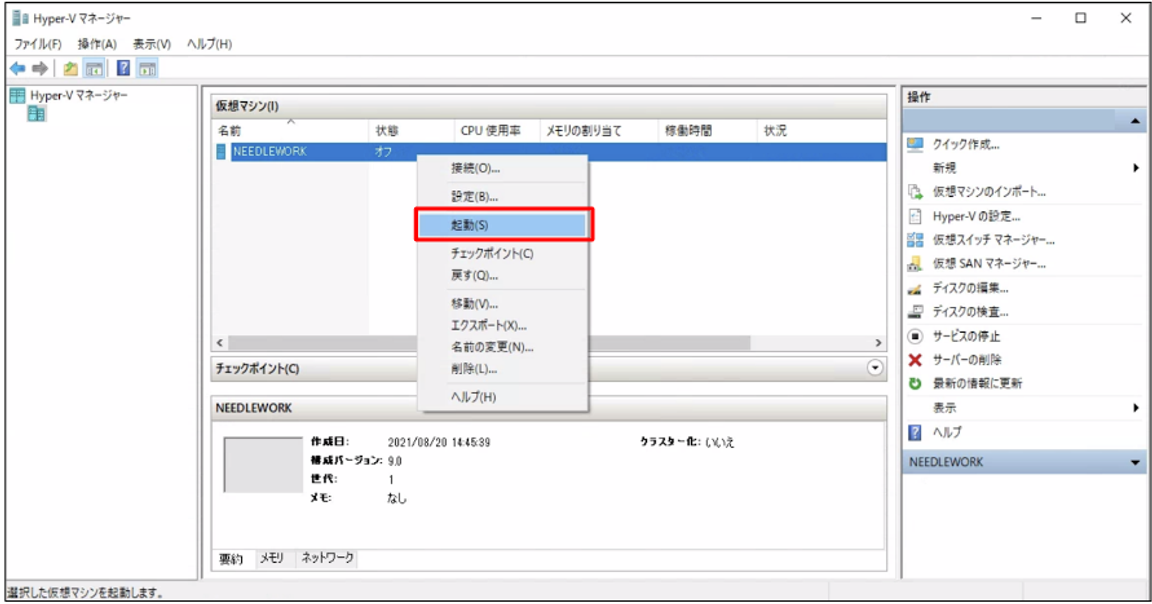The width and height of the screenshot is (1152, 604).
Task: Select Hyper-V マネージャー root tree node
Action: tap(79, 96)
